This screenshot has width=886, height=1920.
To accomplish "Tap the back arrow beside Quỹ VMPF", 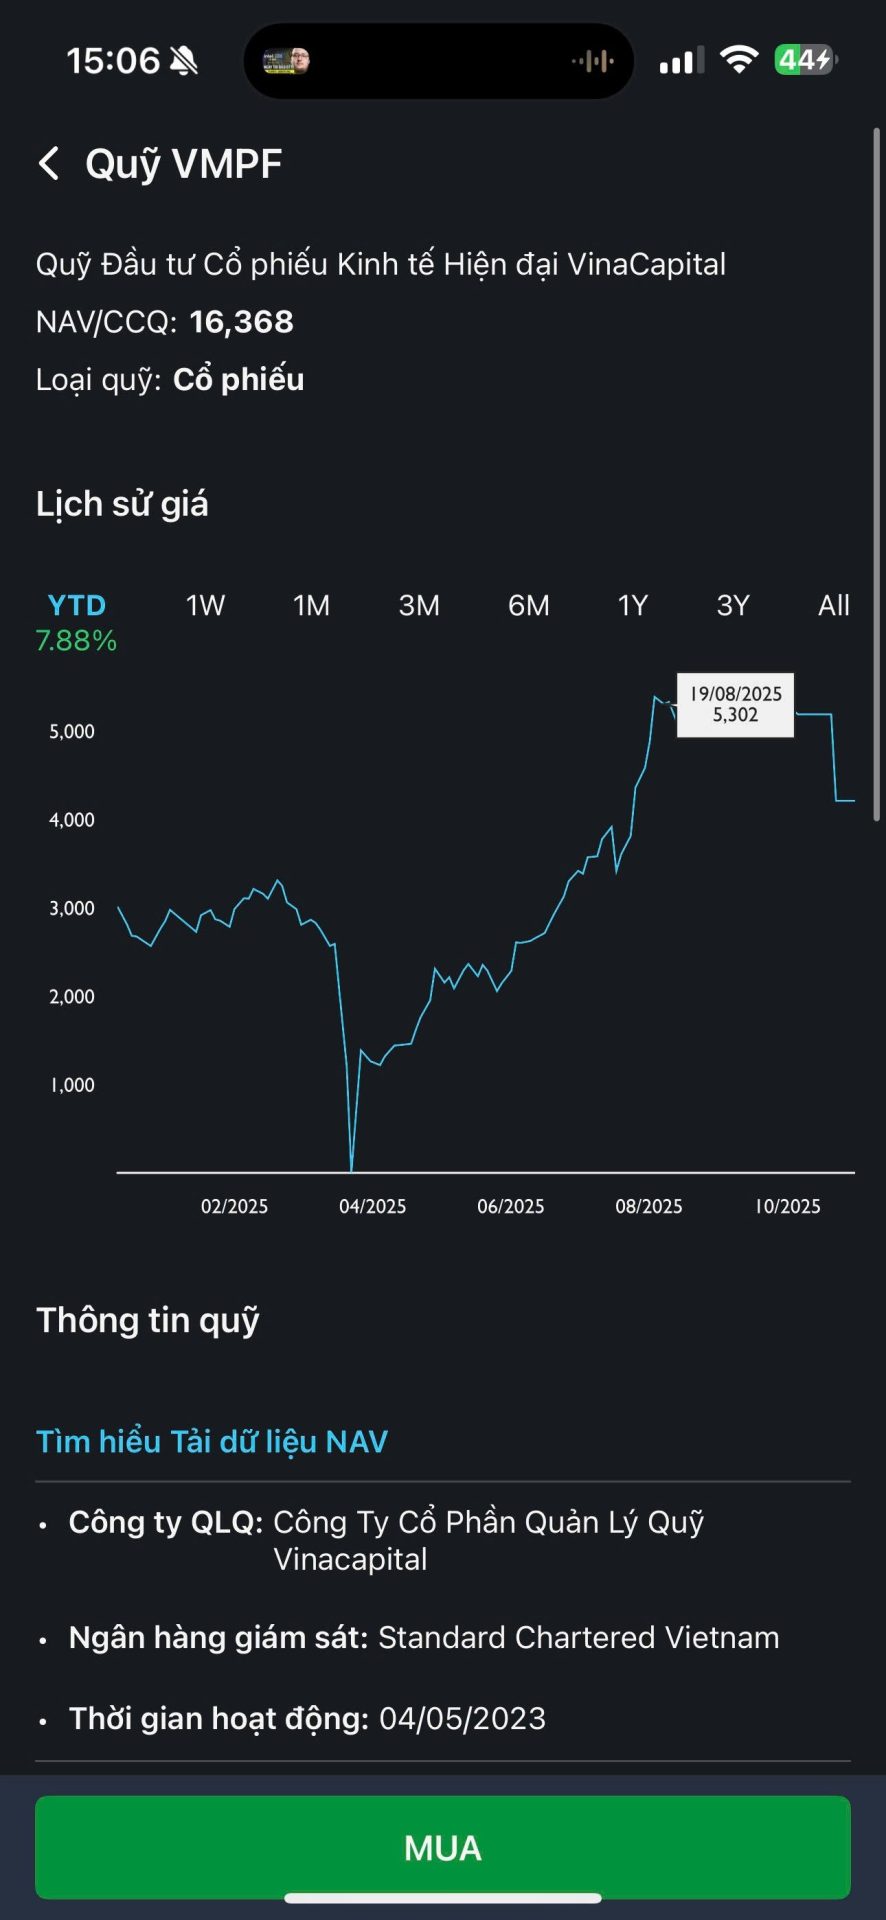I will 48,163.
